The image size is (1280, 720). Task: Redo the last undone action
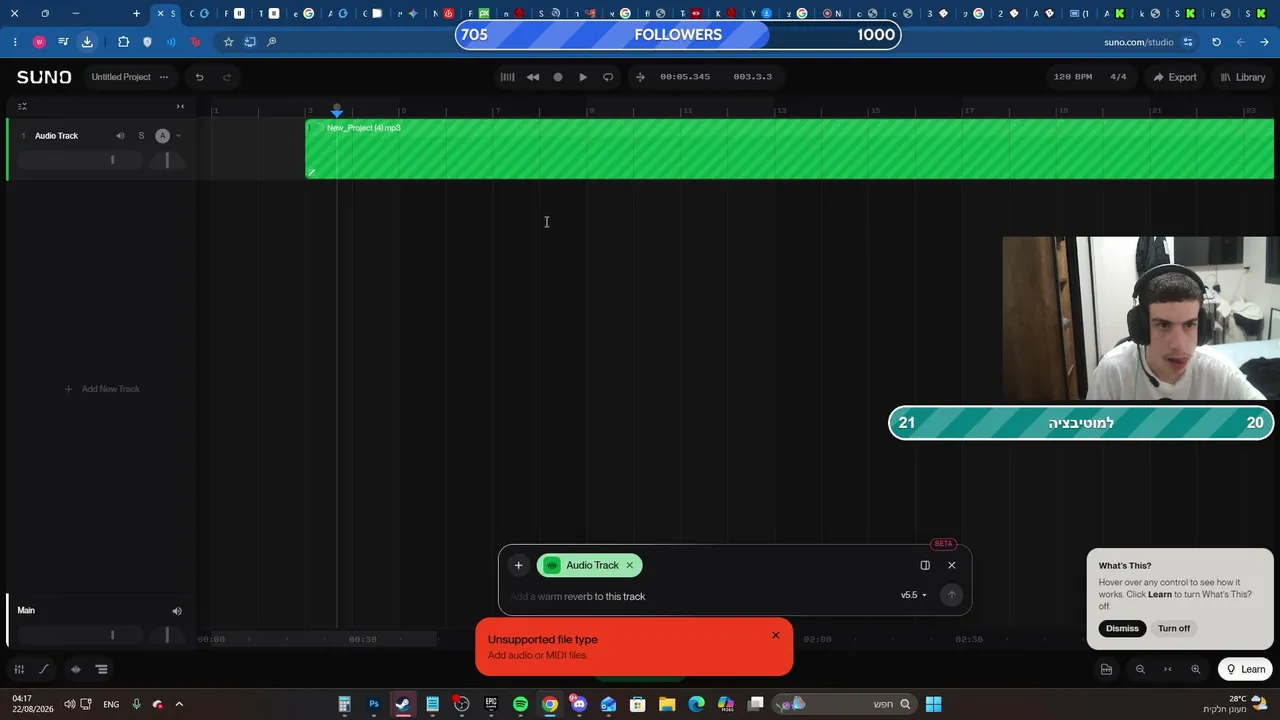[x=227, y=77]
